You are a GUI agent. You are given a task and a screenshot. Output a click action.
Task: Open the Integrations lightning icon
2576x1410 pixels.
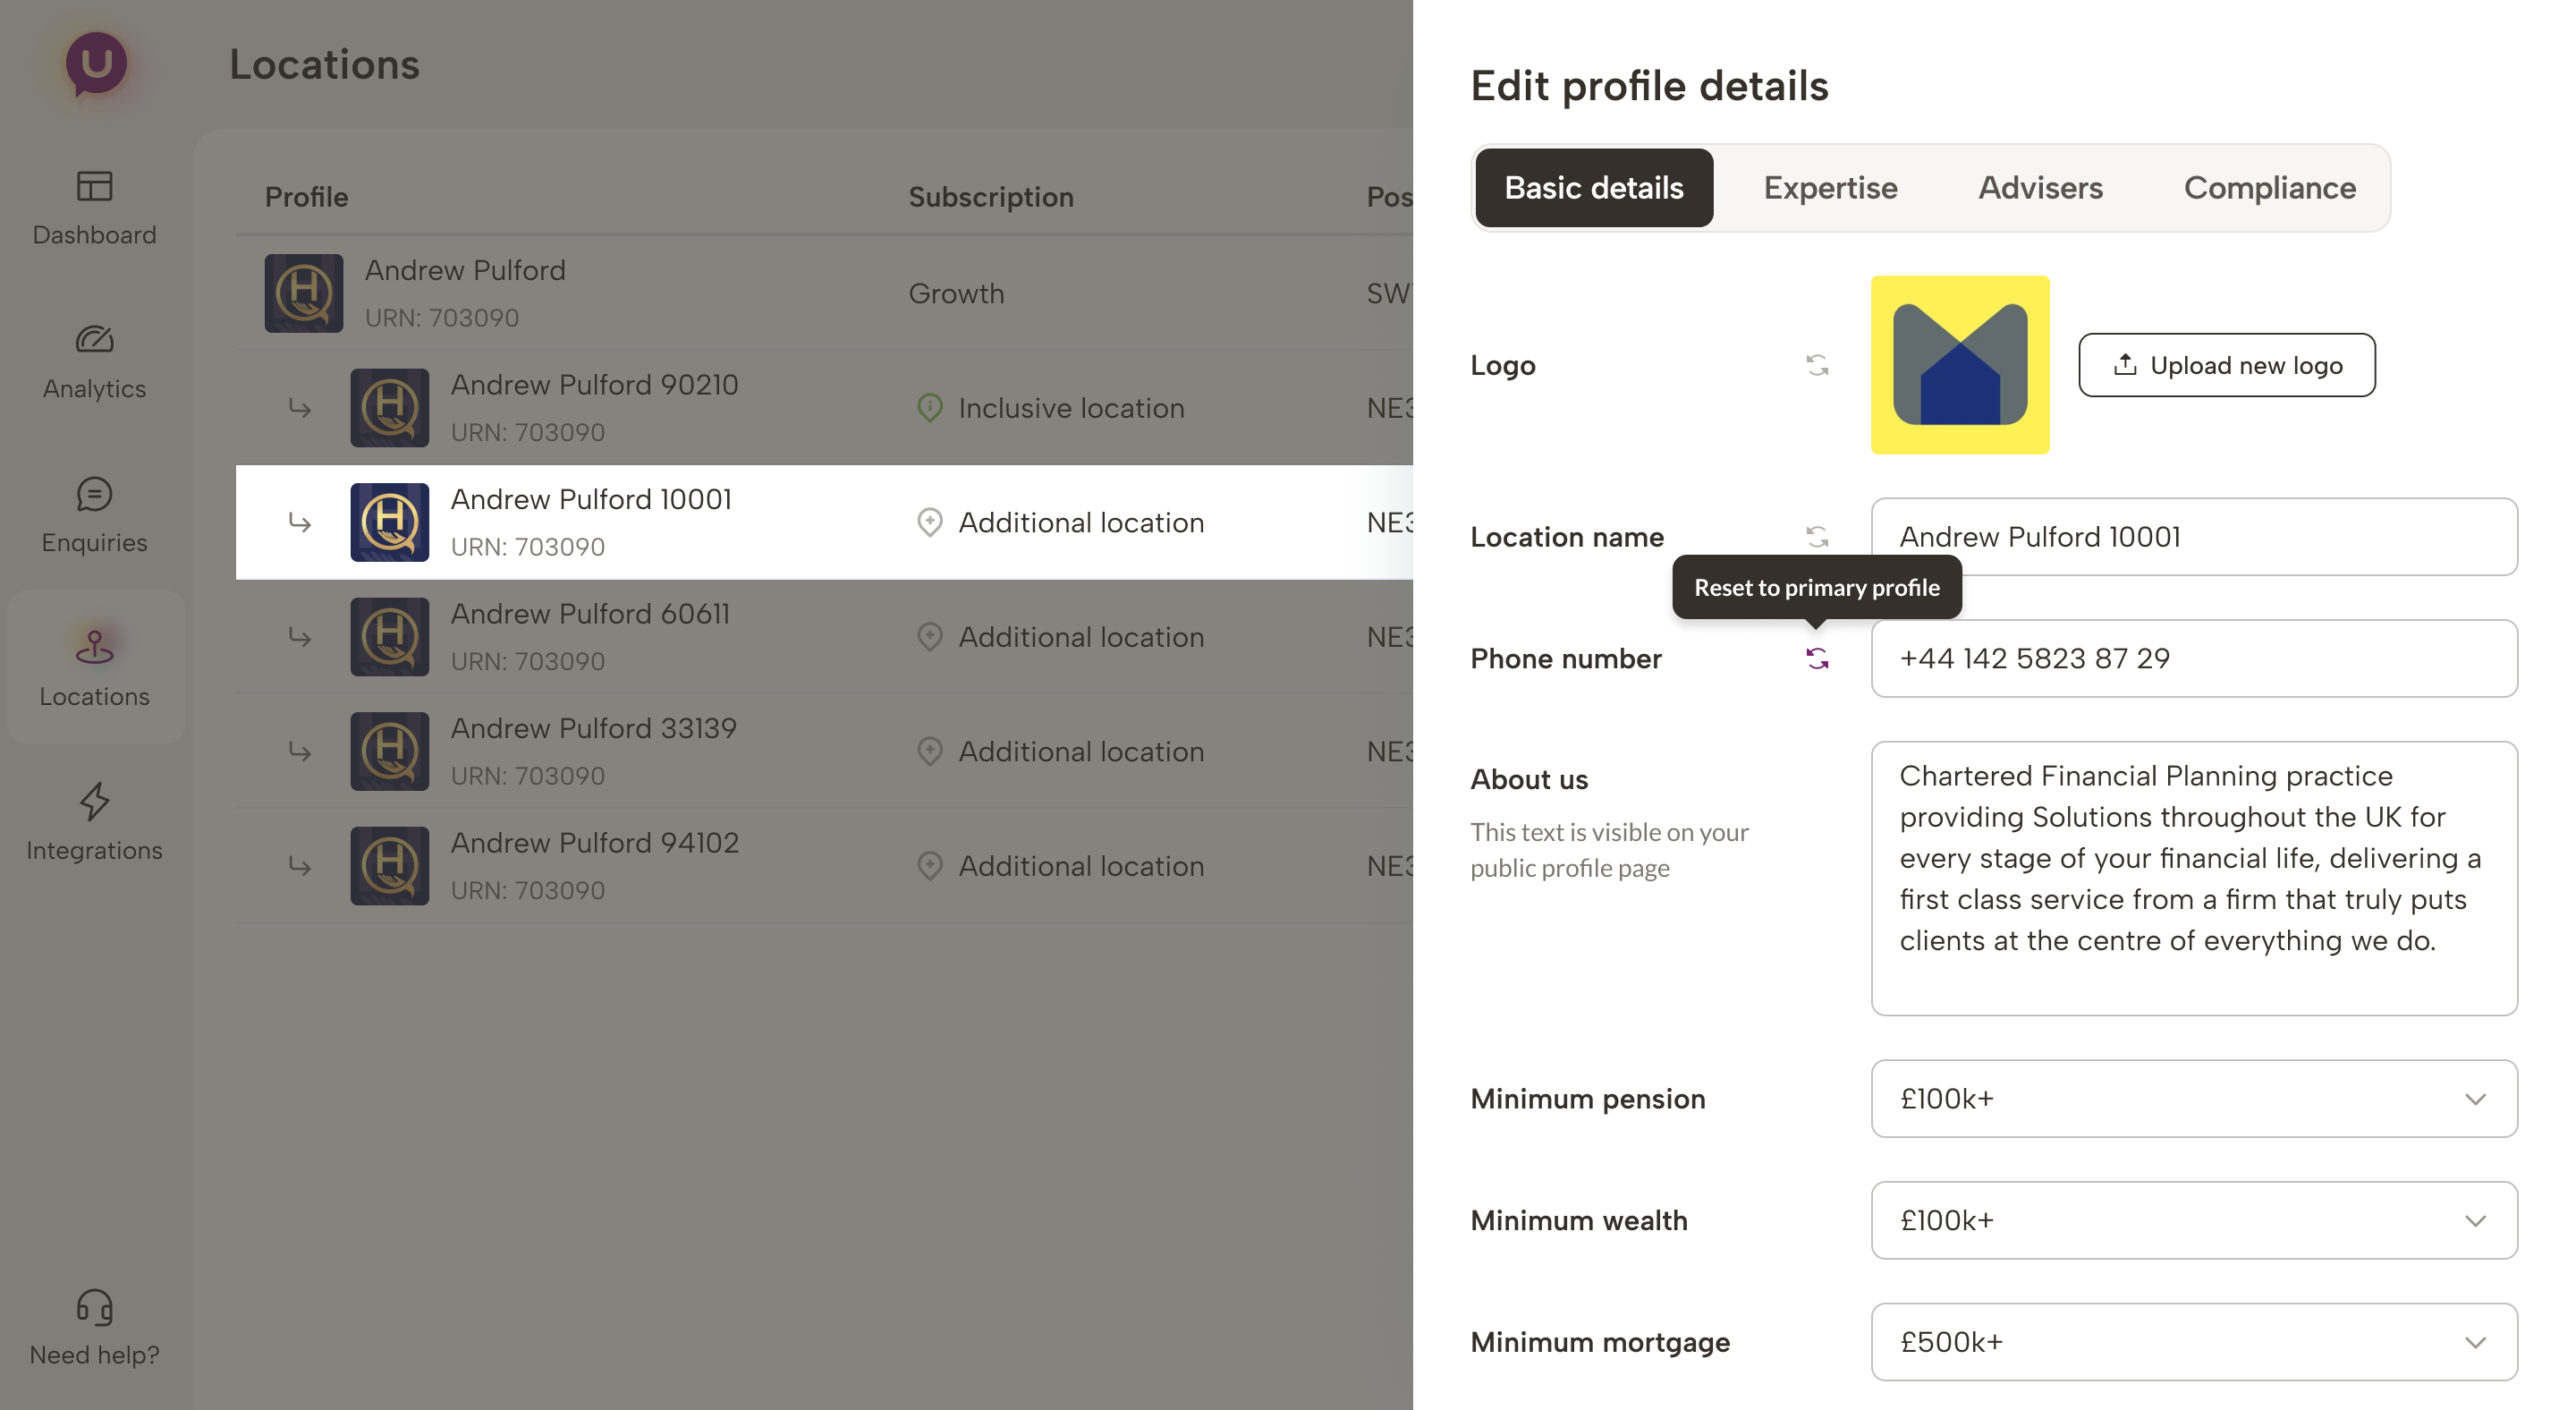pos(95,802)
